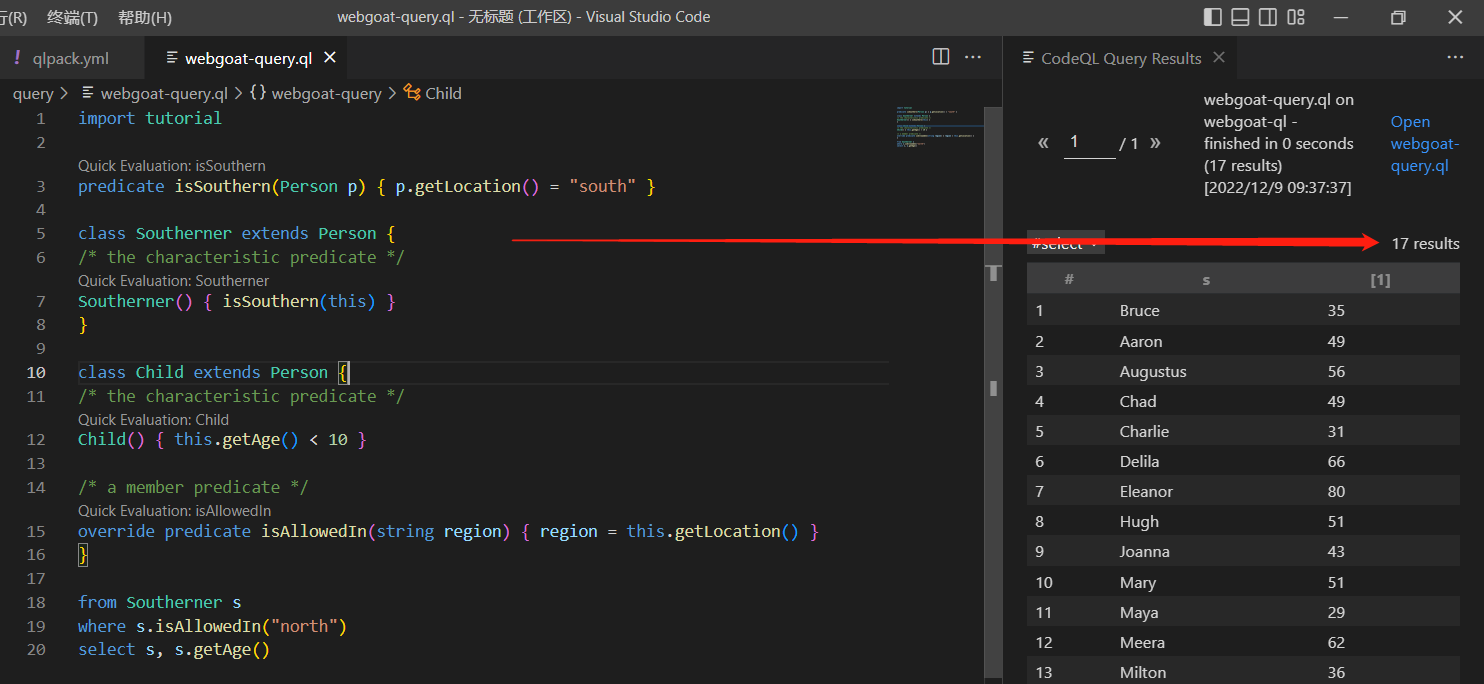Open the Customize Layout icon in title bar
The height and width of the screenshot is (684, 1484).
1296,17
